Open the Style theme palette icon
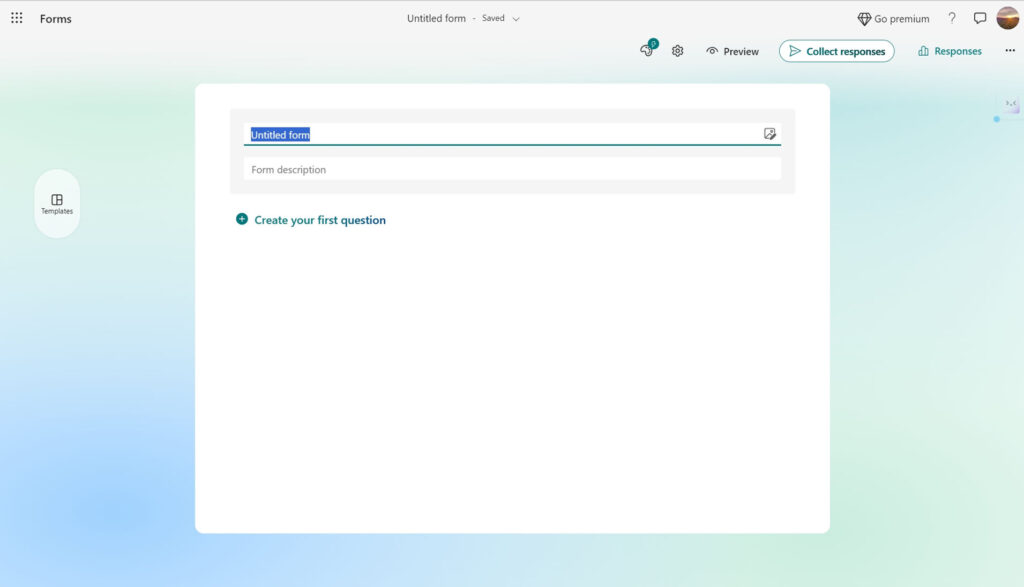1024x587 pixels. pyautogui.click(x=647, y=51)
